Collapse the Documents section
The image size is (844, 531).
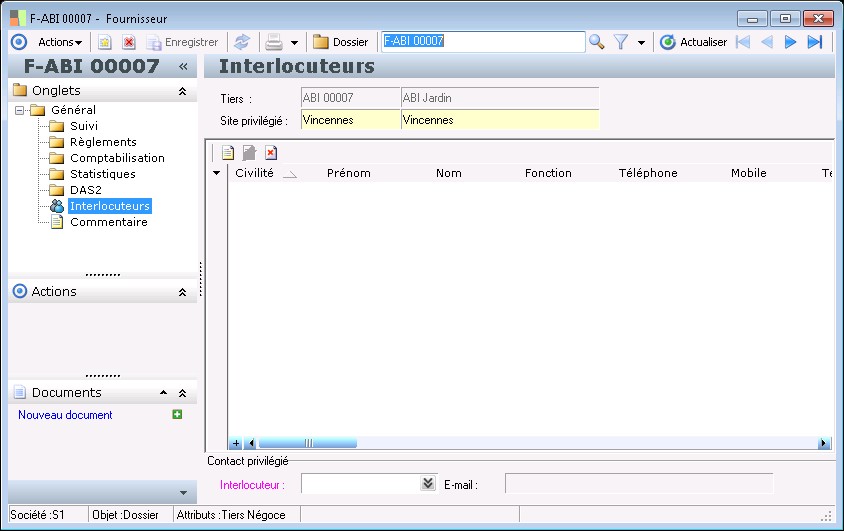(x=182, y=393)
